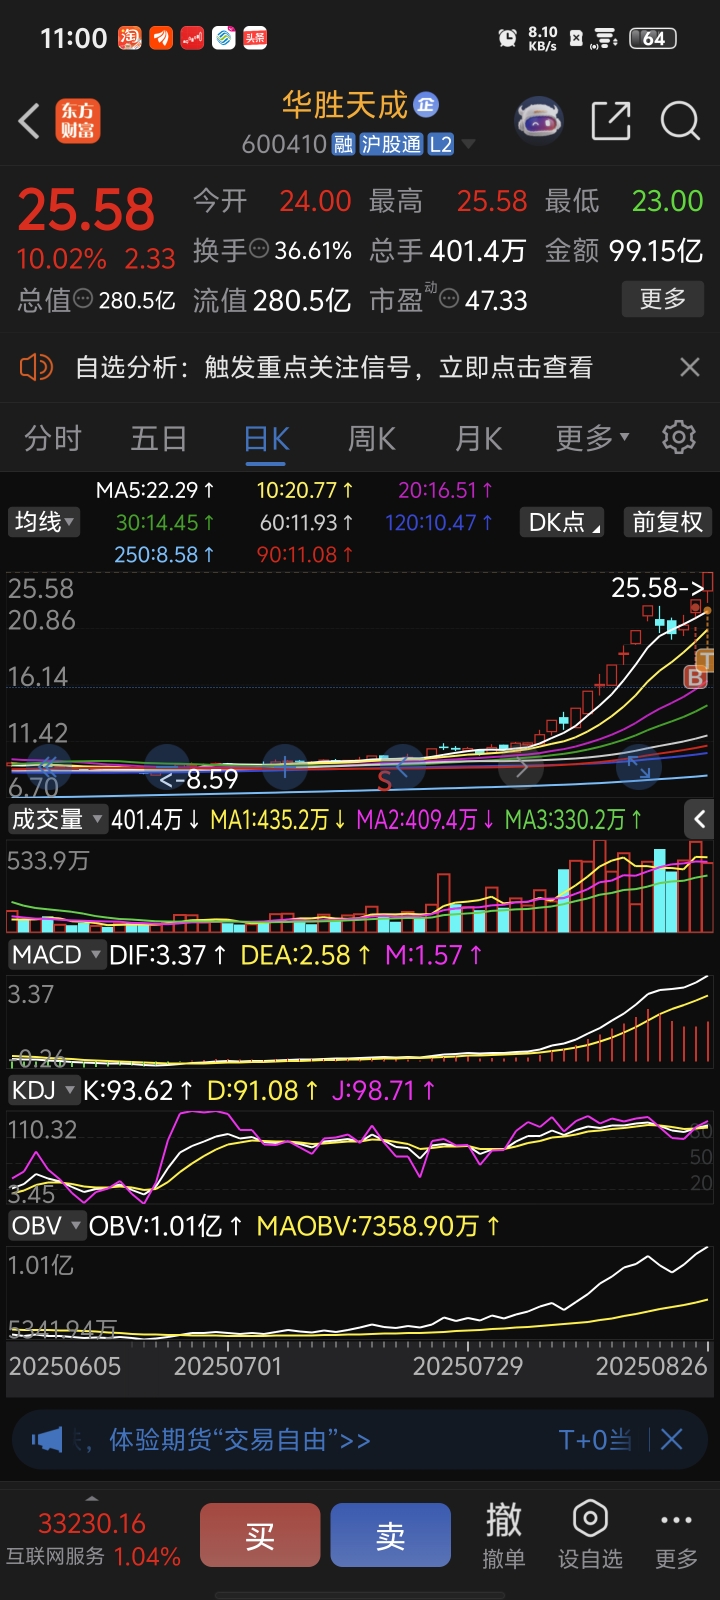
Task: Tap the blue 正 badge beside 华胜天成
Action: point(426,104)
